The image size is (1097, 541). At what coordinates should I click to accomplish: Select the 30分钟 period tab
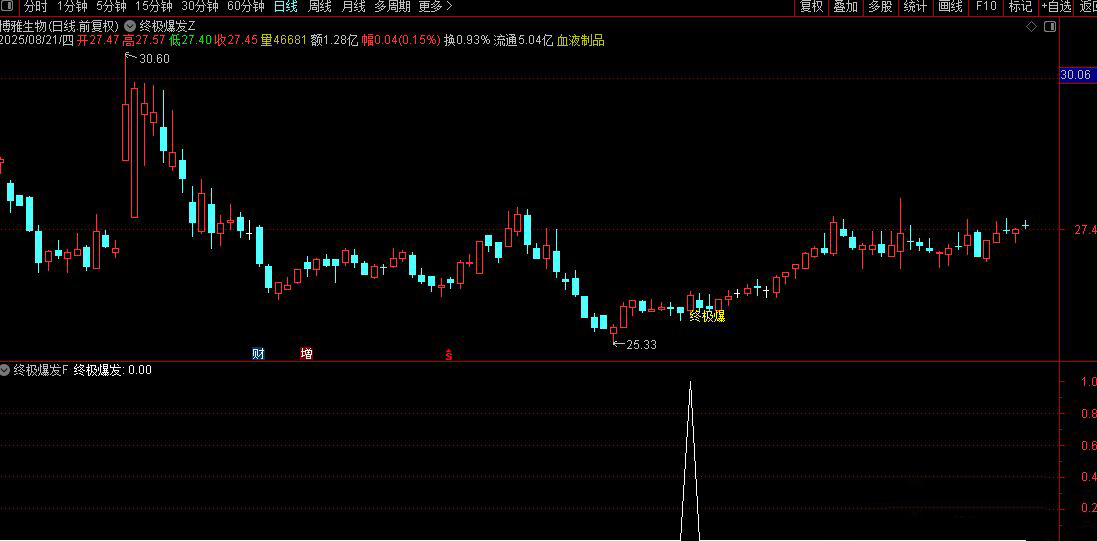tap(199, 7)
